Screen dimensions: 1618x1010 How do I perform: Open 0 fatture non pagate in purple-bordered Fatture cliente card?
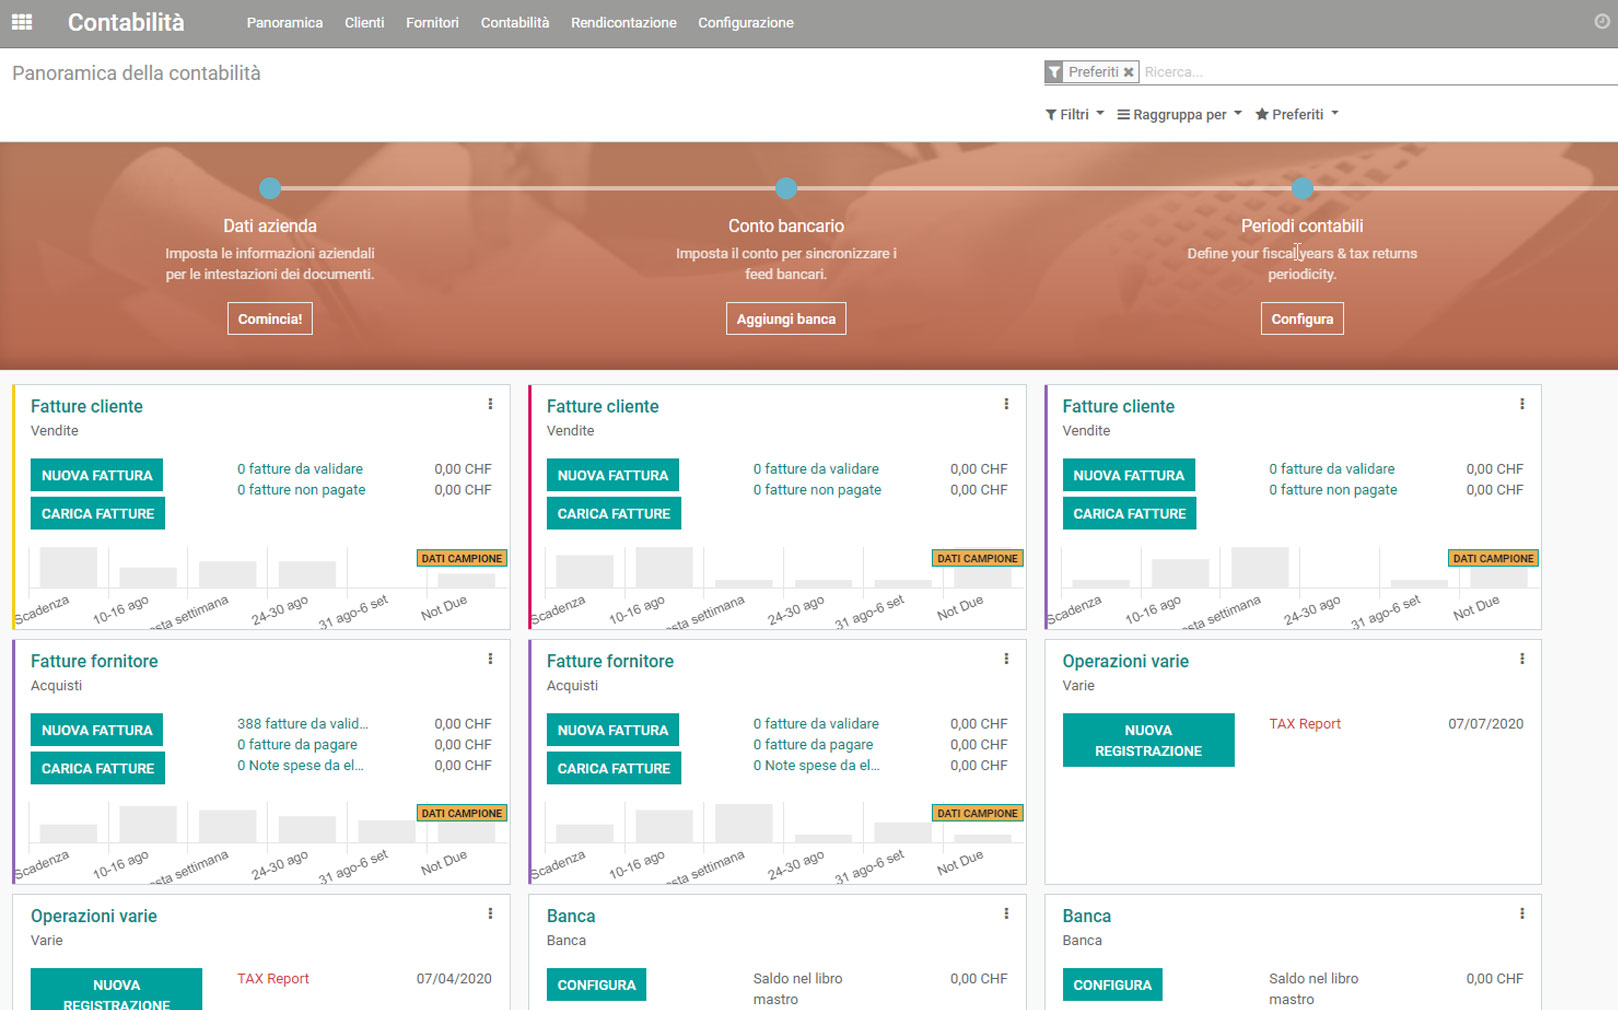click(1333, 489)
